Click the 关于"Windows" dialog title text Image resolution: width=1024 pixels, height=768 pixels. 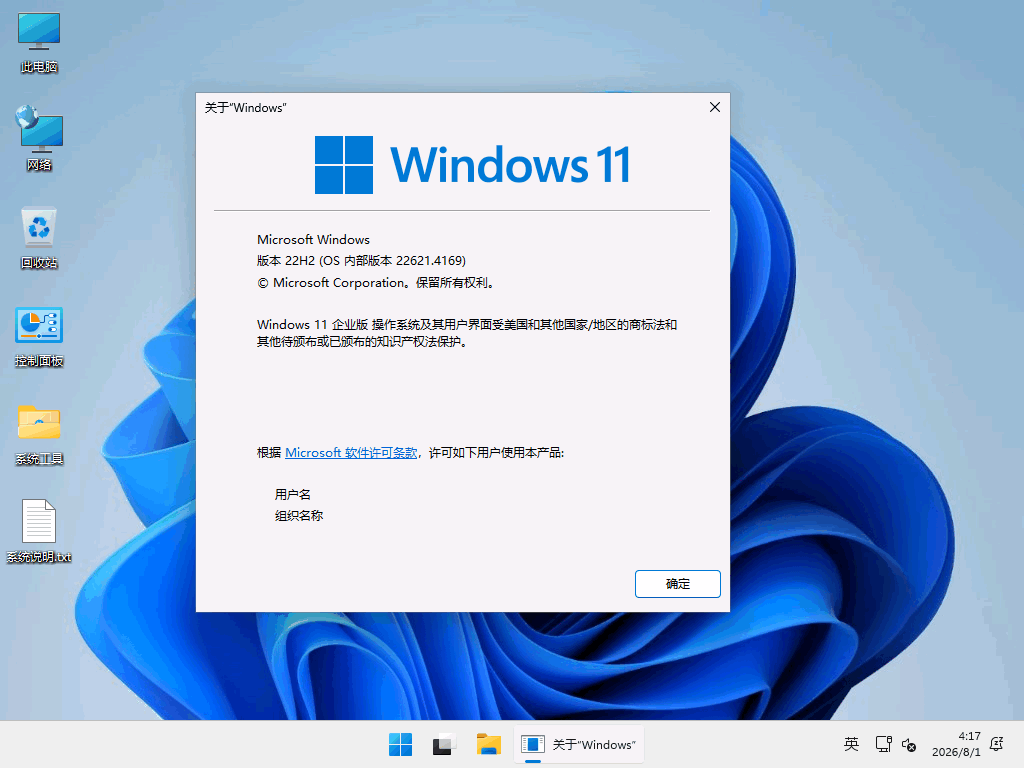click(x=246, y=108)
